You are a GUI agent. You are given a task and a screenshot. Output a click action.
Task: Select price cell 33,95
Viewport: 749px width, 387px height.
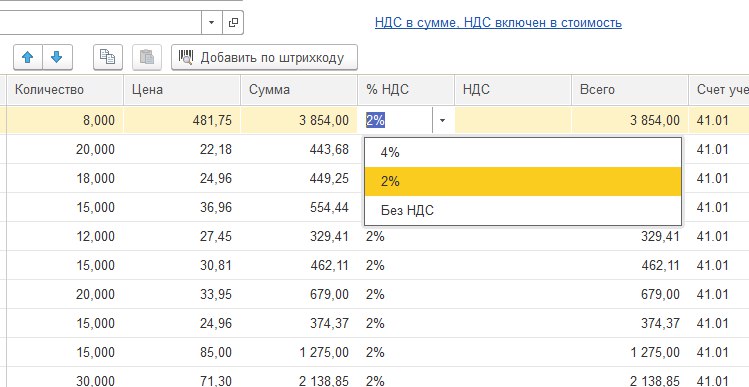(182, 294)
